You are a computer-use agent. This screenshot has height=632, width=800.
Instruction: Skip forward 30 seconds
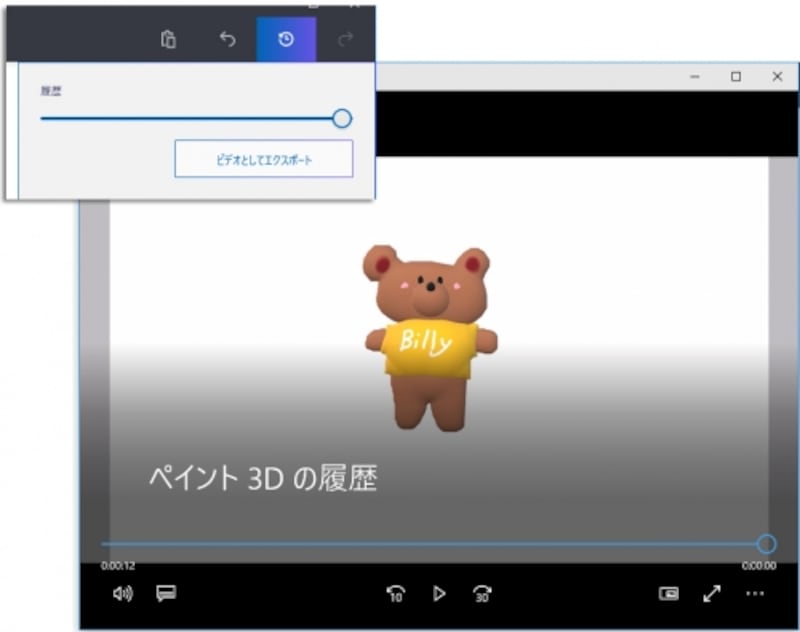pyautogui.click(x=482, y=594)
